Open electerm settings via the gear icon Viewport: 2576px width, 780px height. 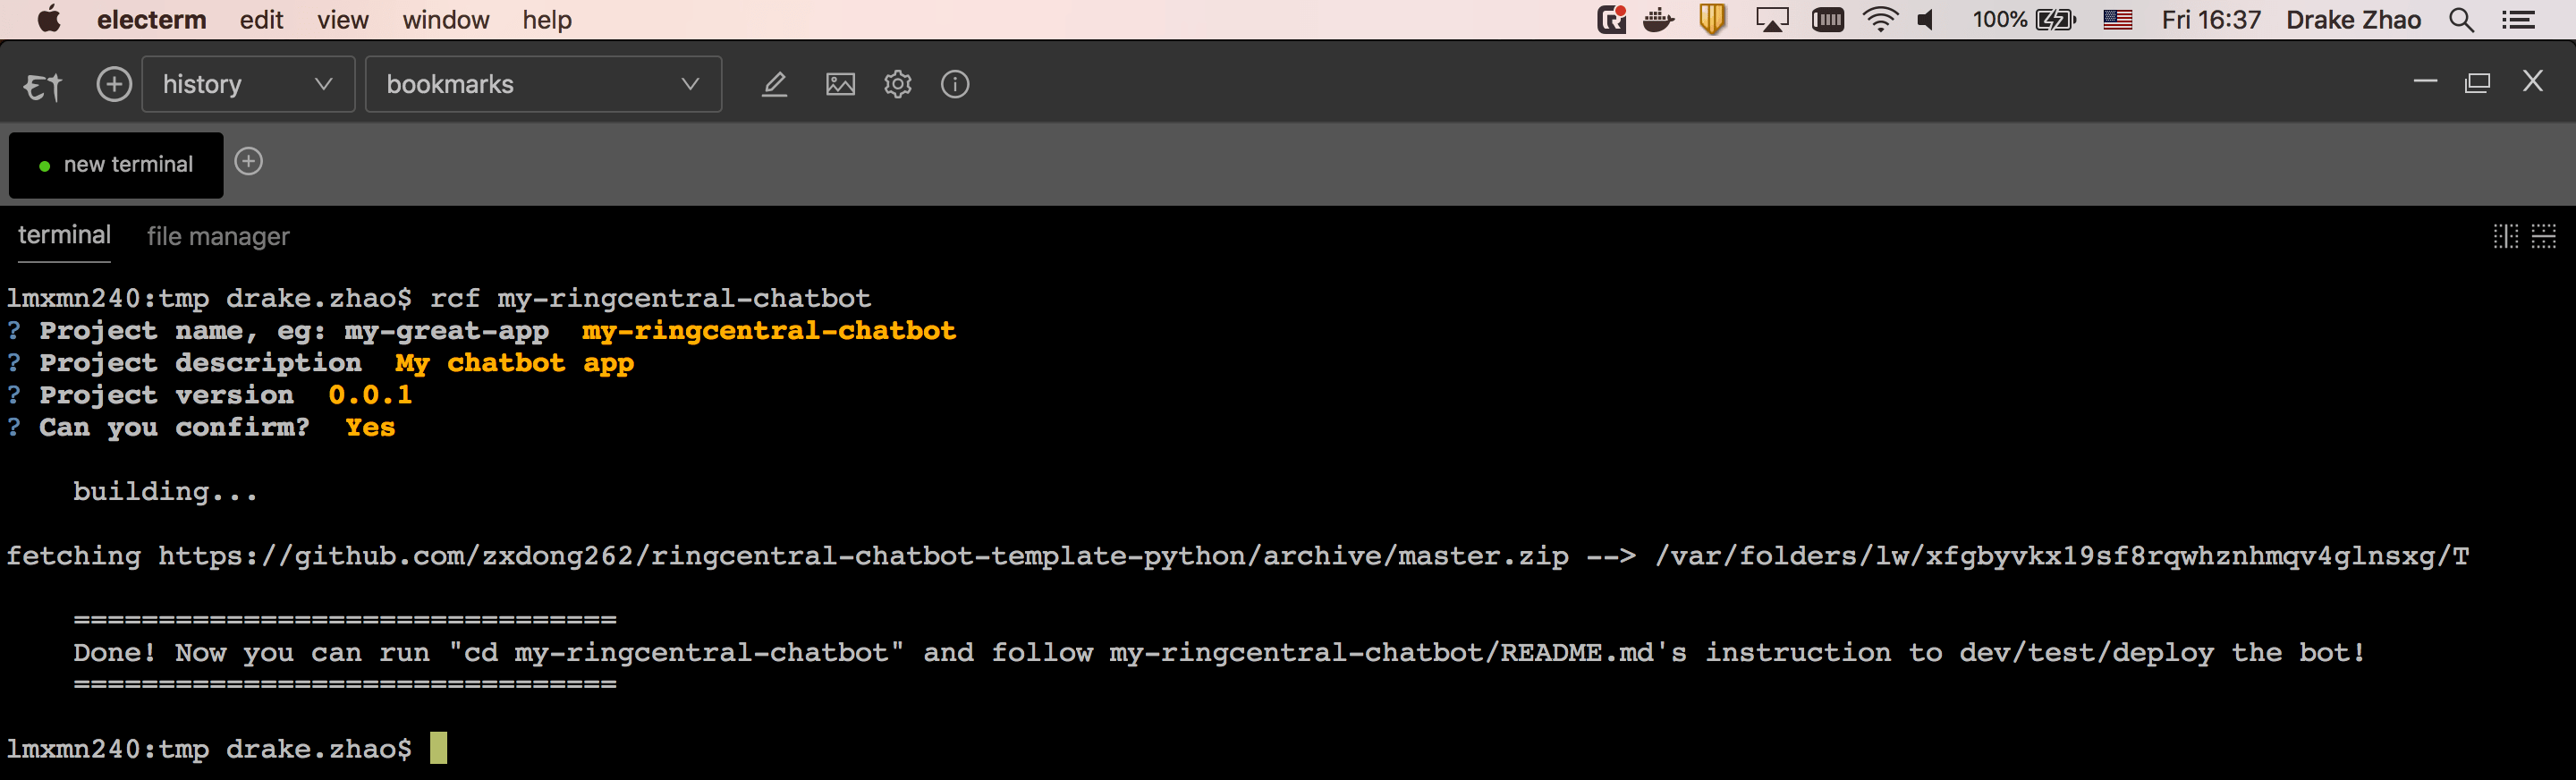pos(897,84)
